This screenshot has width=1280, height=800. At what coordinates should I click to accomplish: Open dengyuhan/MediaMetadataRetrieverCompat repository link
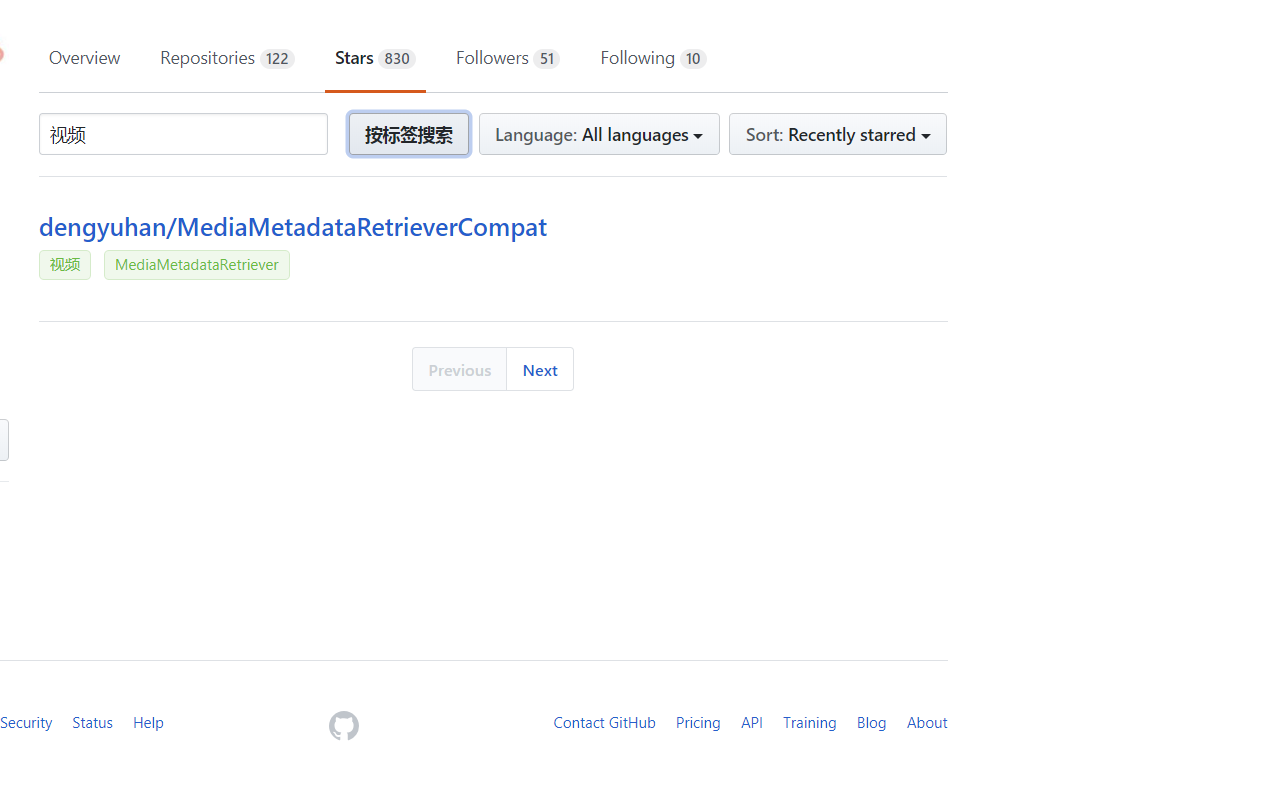pyautogui.click(x=293, y=227)
